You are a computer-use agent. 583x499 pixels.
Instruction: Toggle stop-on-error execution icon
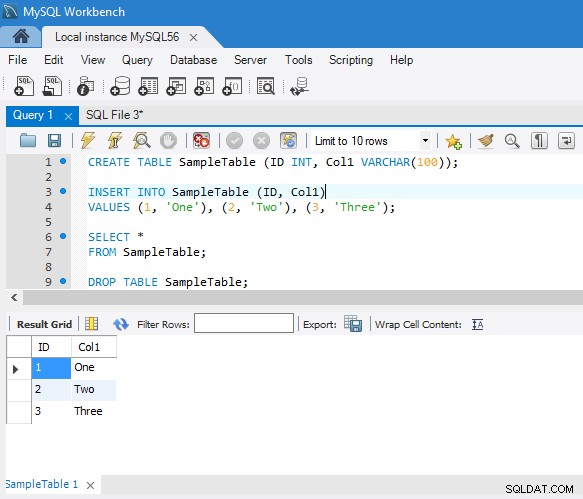(201, 141)
